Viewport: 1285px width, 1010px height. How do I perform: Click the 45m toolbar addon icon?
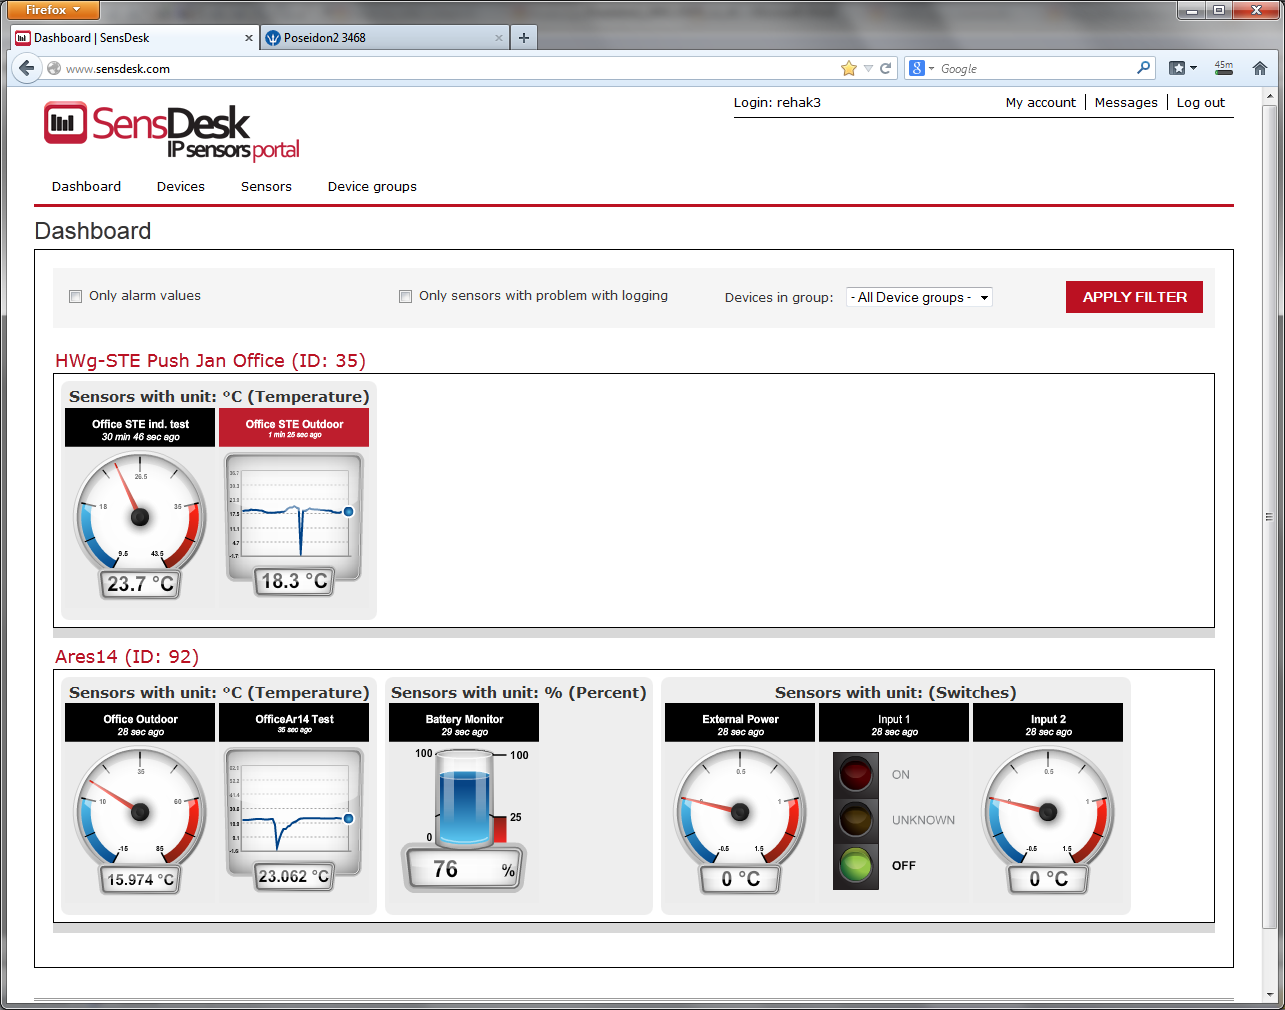tap(1224, 68)
